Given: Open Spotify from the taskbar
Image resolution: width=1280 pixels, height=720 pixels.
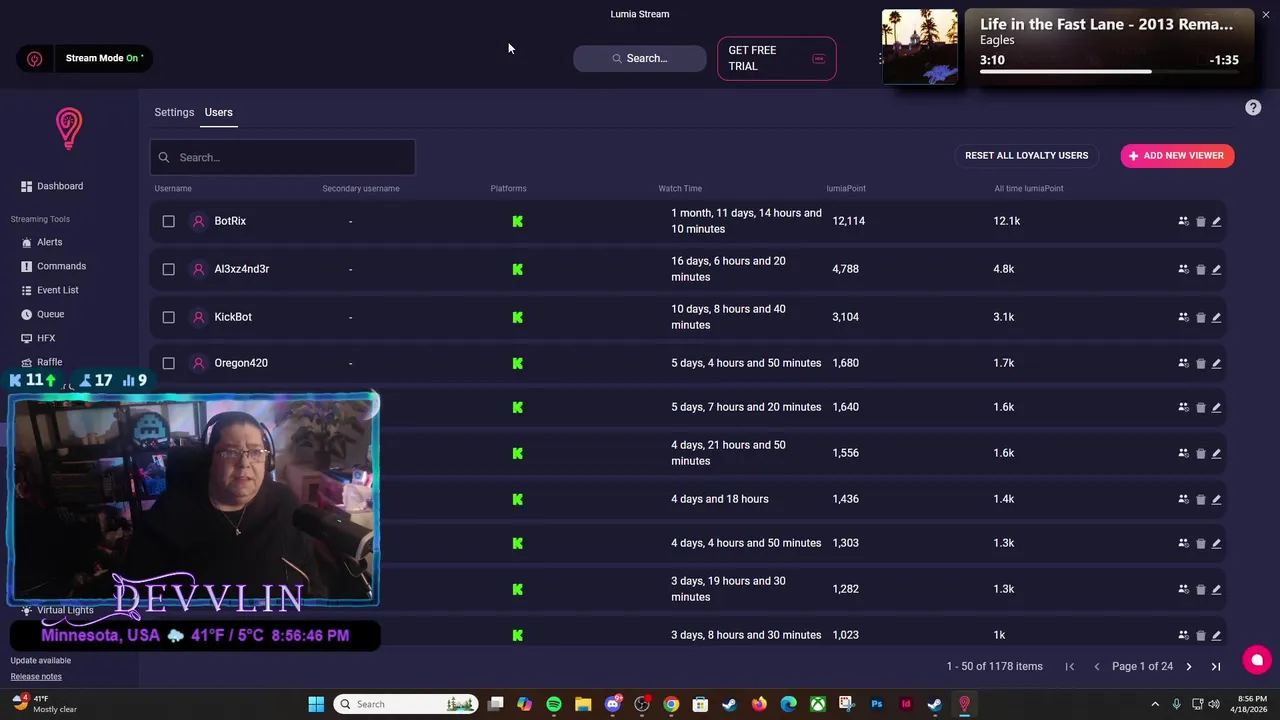Looking at the screenshot, I should [554, 704].
